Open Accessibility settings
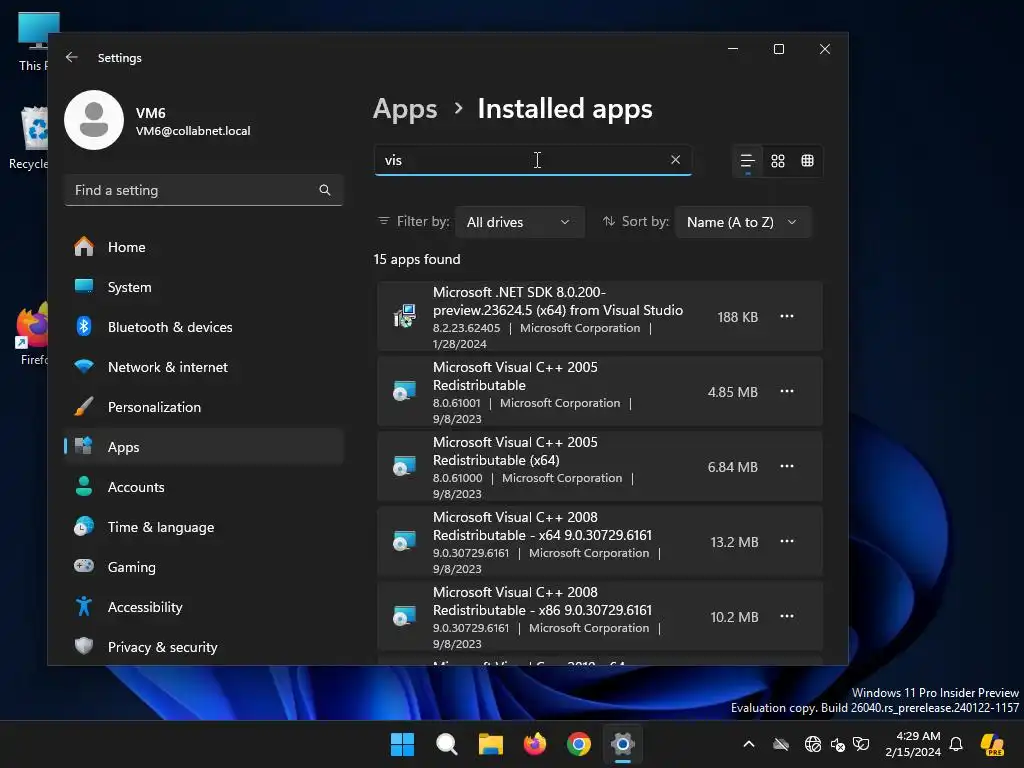 pos(204,607)
